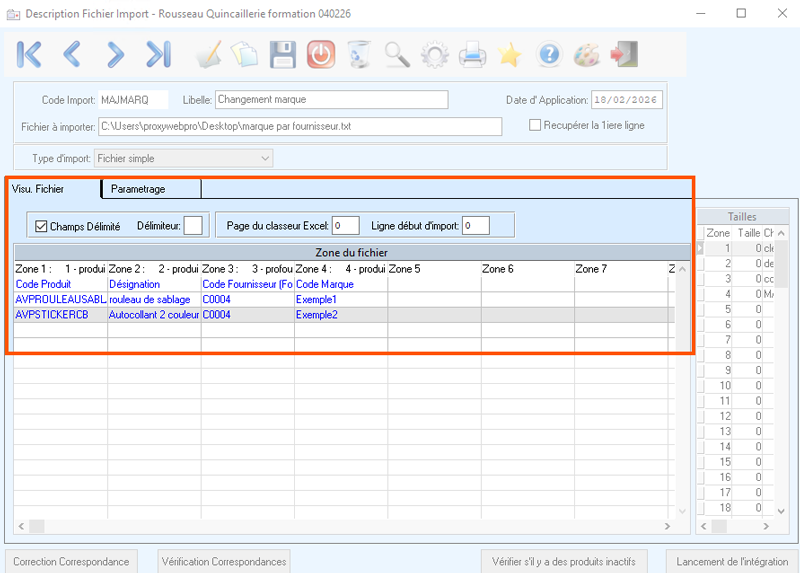Click the window title bar app icon
Screen dimensions: 800x573
click(x=13, y=14)
